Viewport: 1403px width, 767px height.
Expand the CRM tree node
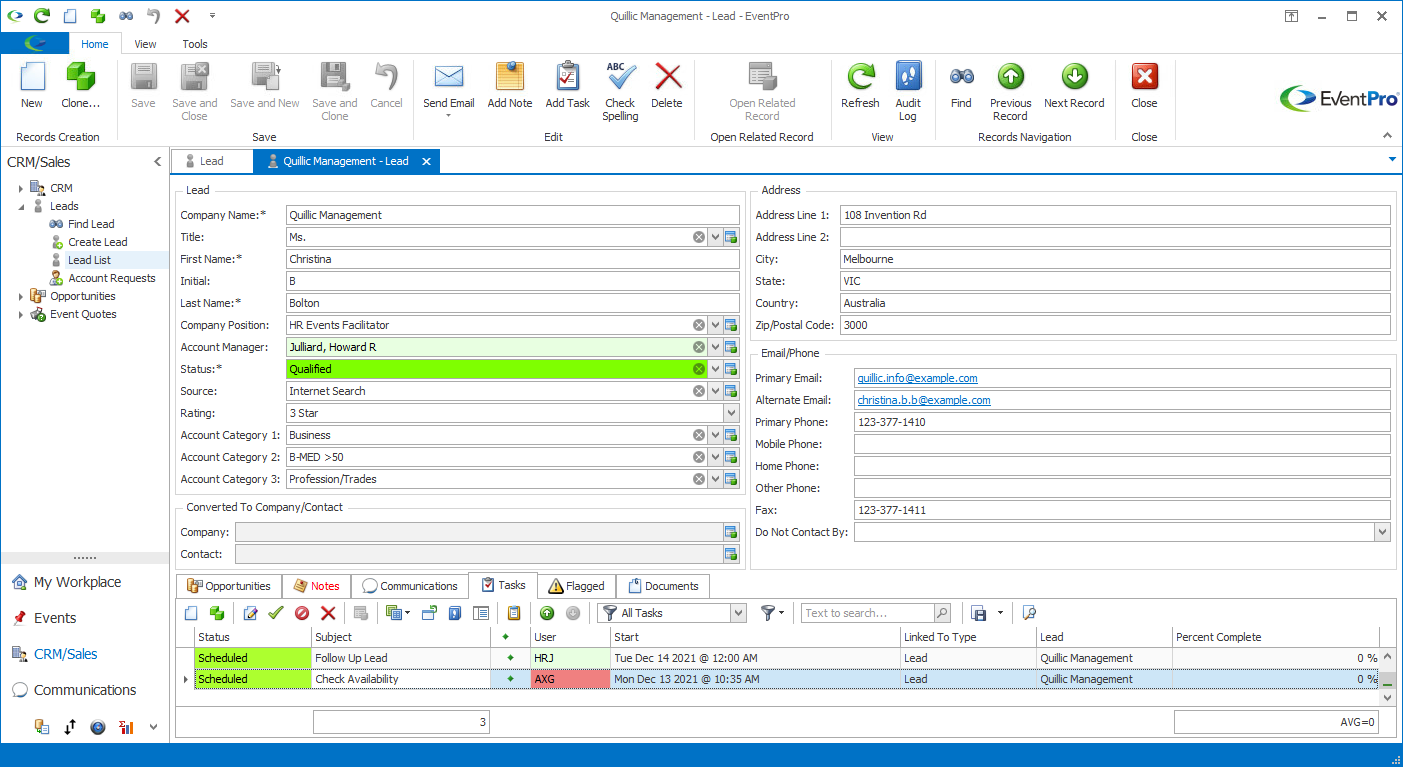pyautogui.click(x=20, y=188)
